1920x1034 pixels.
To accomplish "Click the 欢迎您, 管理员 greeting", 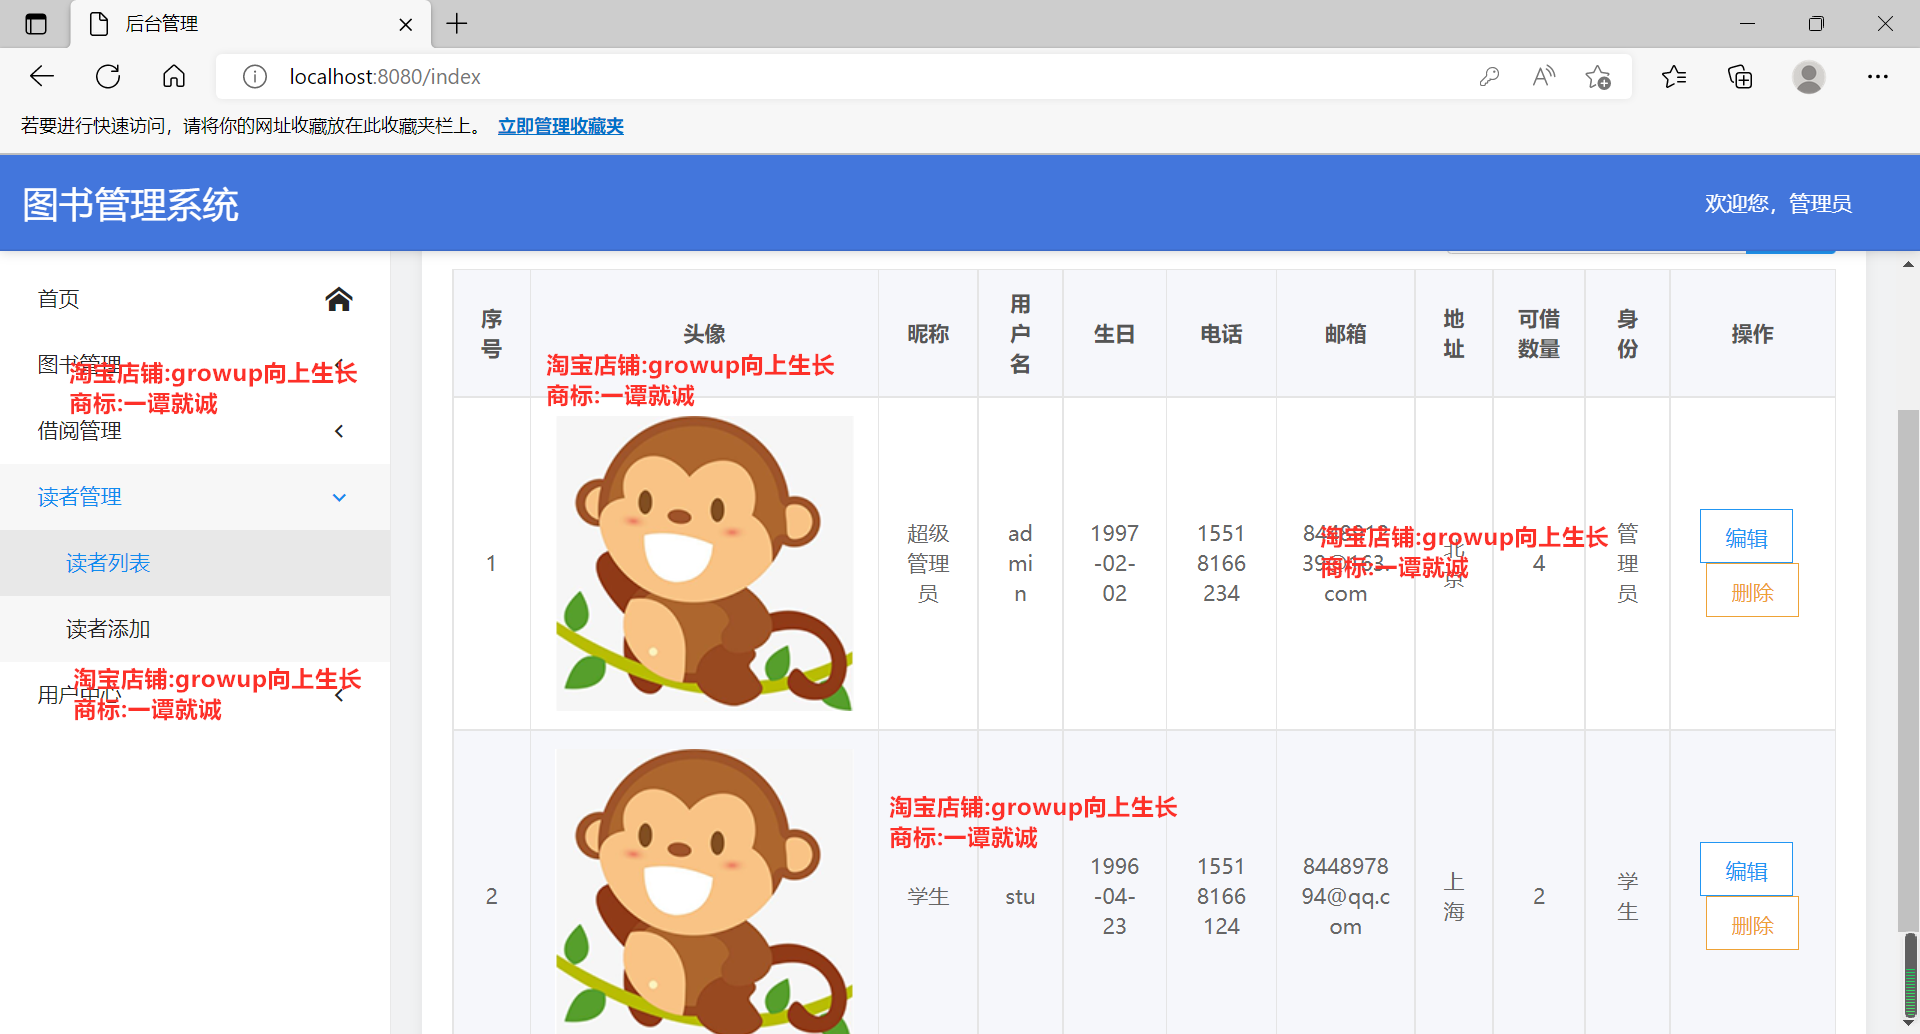I will (x=1778, y=204).
